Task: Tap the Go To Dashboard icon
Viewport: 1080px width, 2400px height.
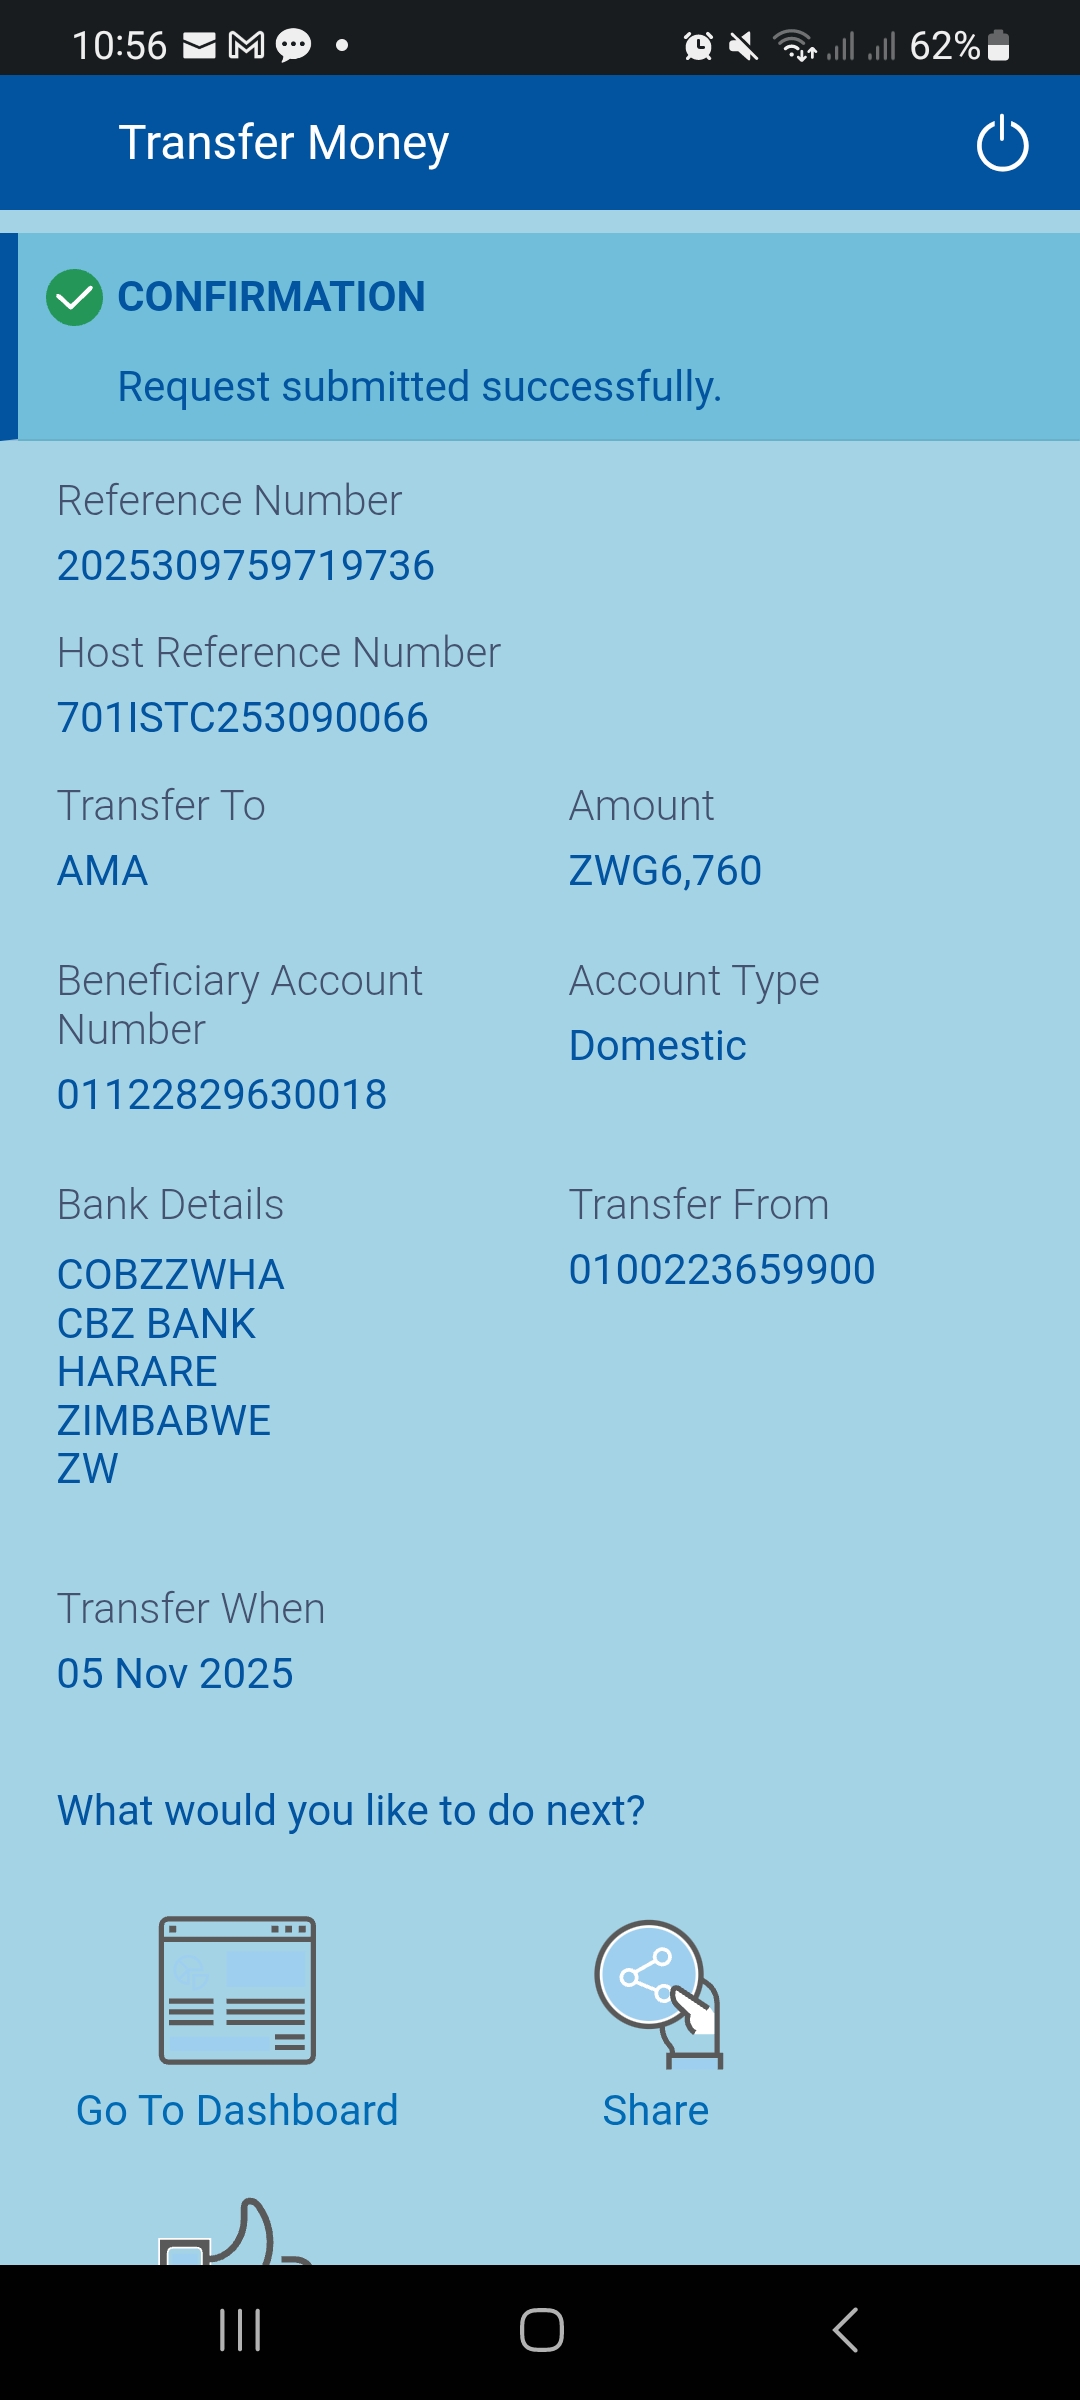Action: pos(238,1990)
